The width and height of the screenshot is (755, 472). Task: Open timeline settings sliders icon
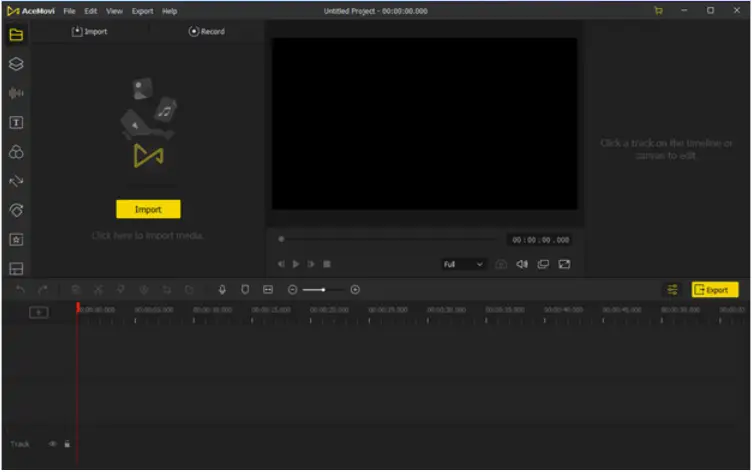pos(673,290)
